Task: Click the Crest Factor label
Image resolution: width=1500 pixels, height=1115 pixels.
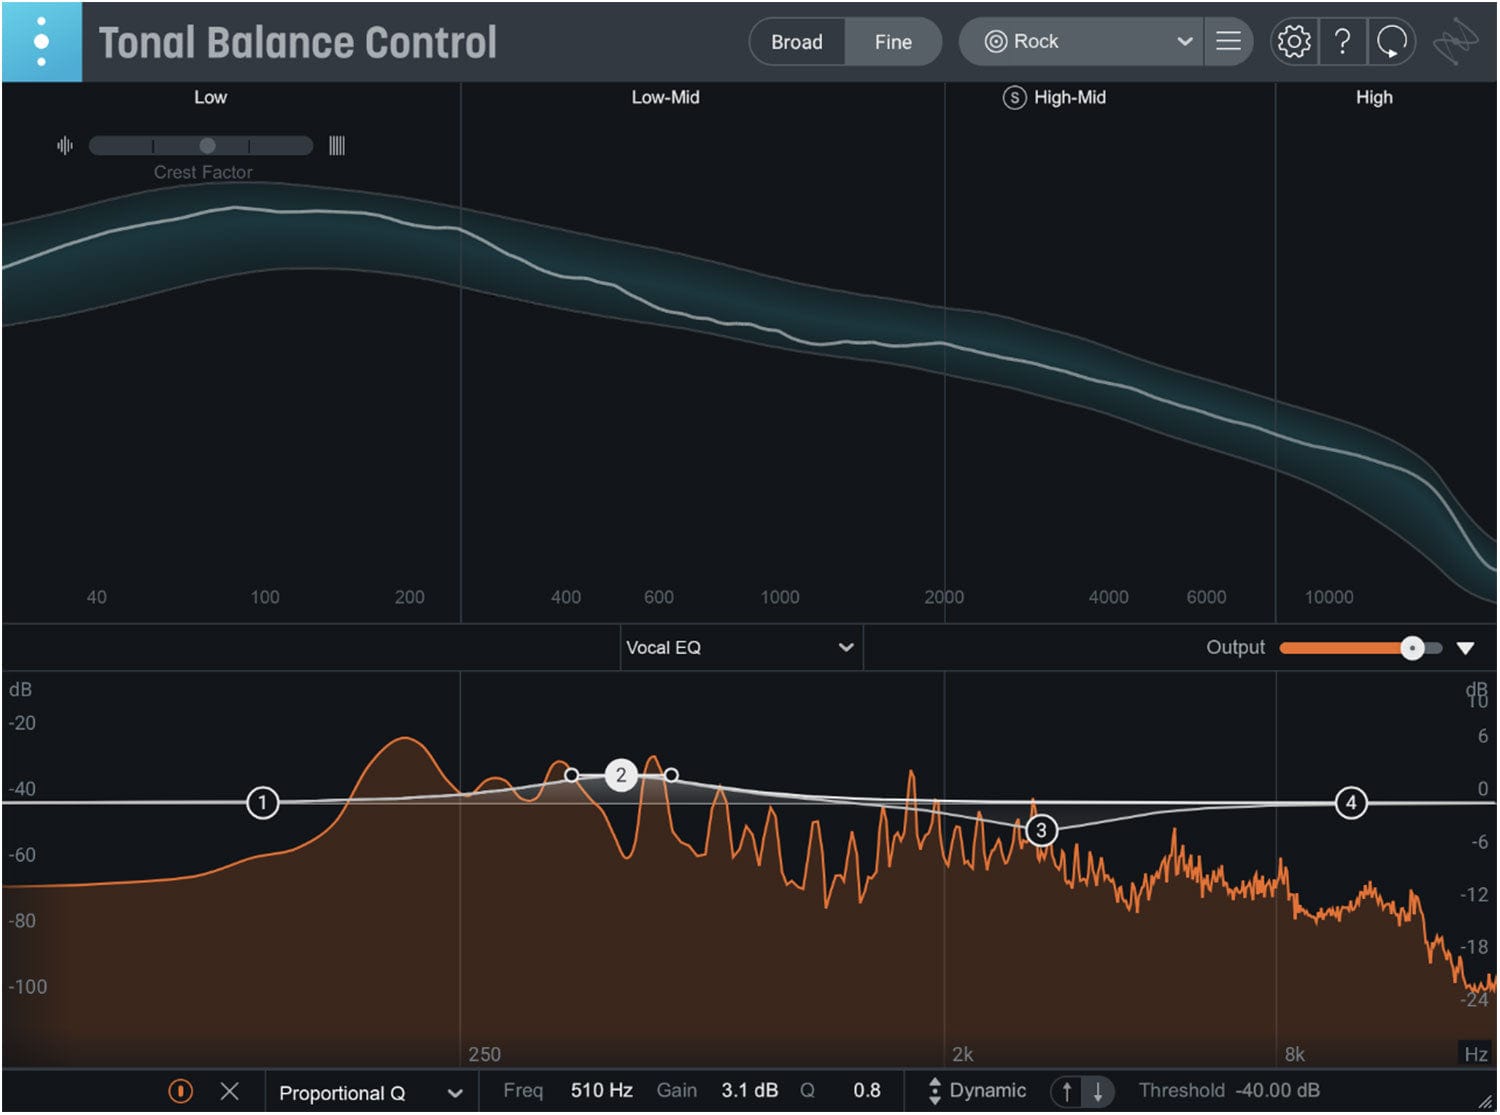Action: [x=203, y=172]
